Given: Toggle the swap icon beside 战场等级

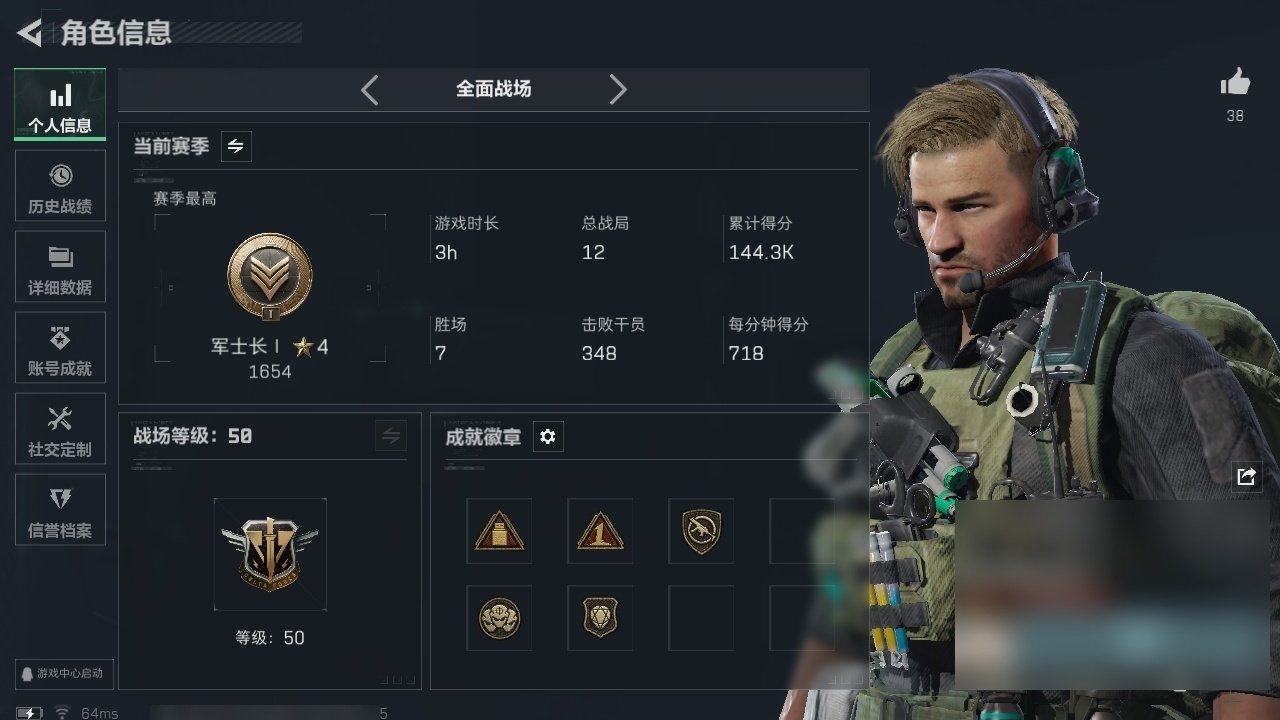Looking at the screenshot, I should (391, 436).
